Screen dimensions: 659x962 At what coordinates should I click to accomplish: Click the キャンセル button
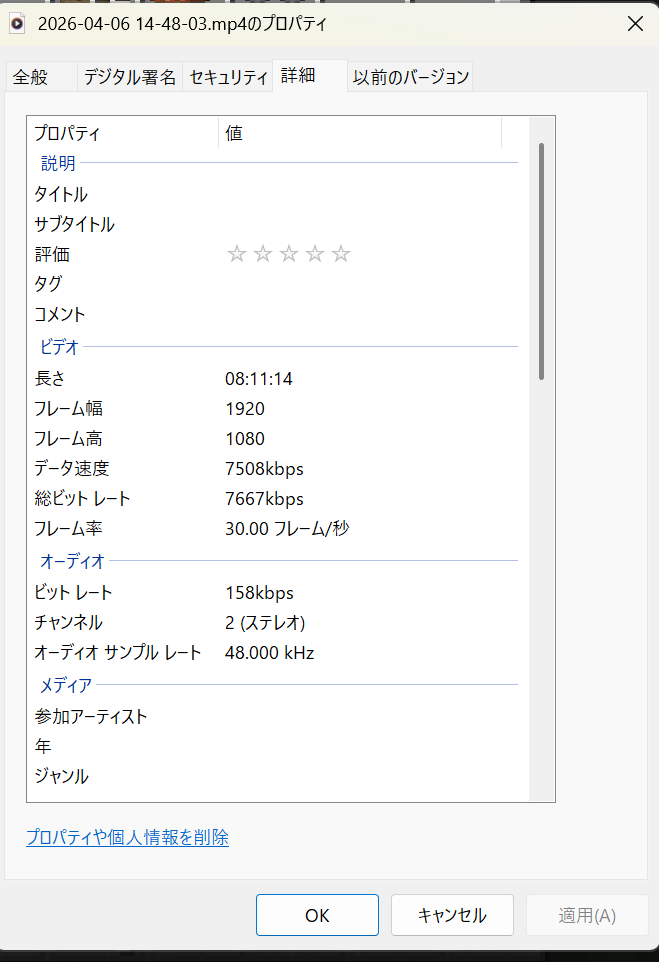pyautogui.click(x=452, y=915)
